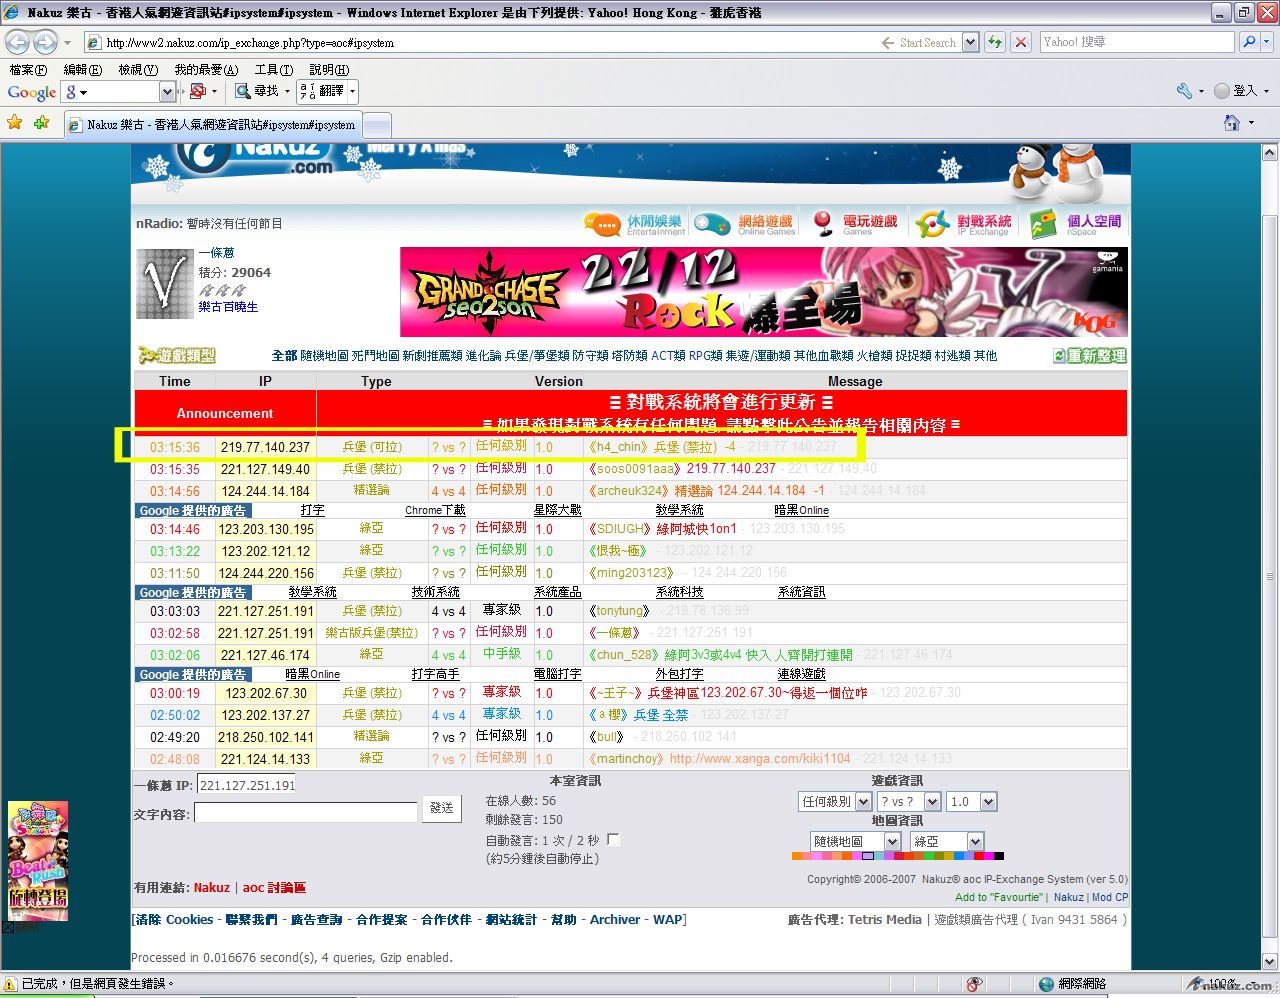1280x998 pixels.
Task: Stop loading with the red X icon
Action: (x=1020, y=42)
